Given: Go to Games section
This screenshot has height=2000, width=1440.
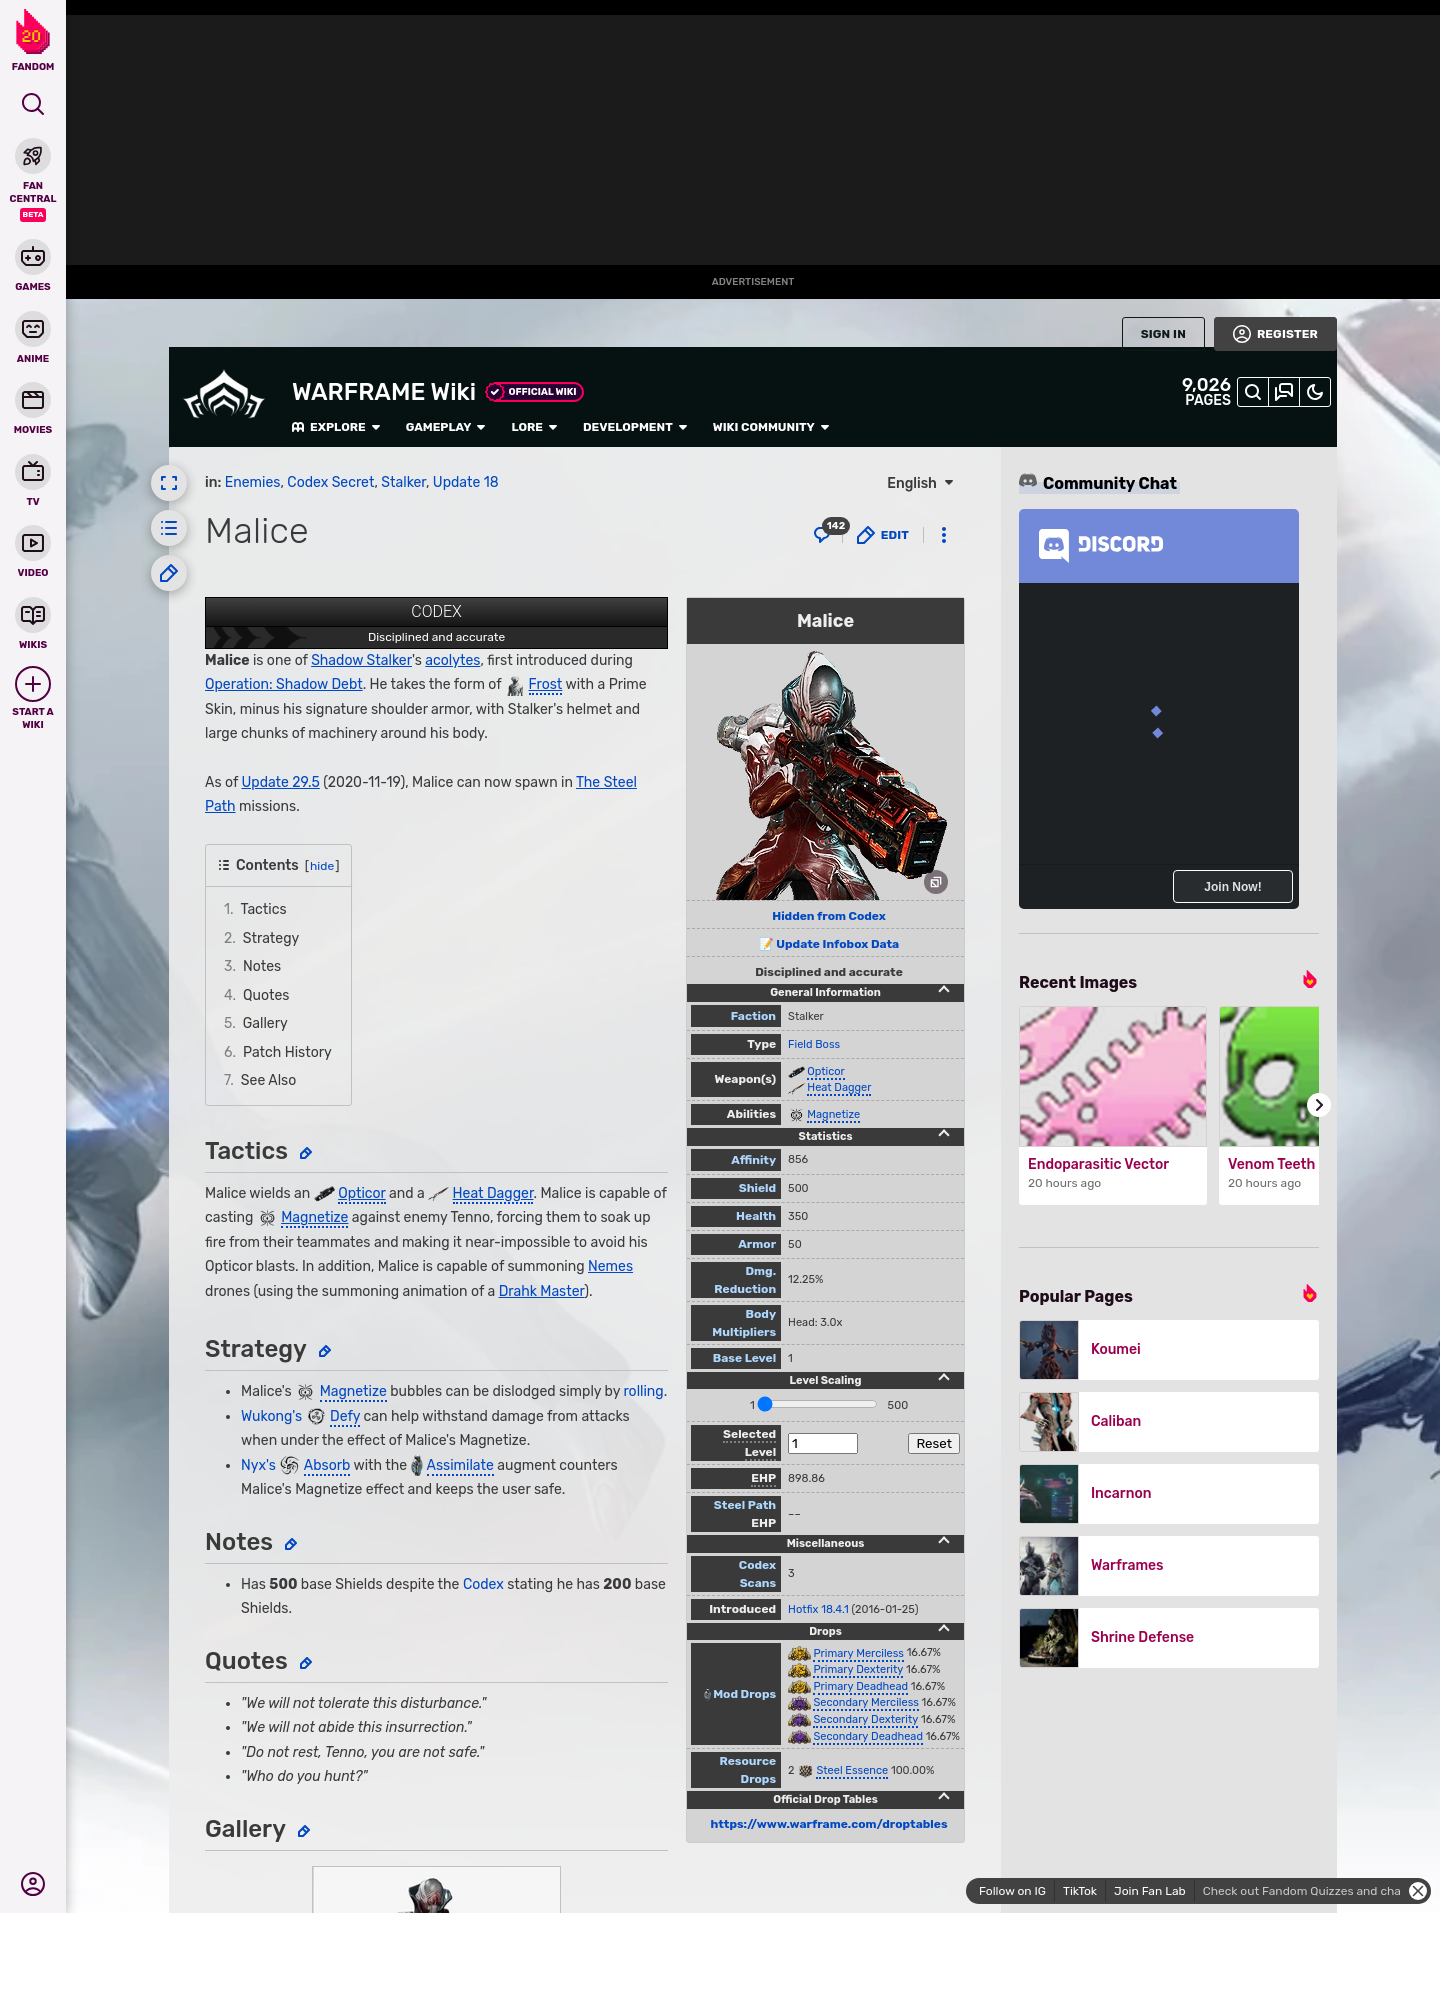Looking at the screenshot, I should 33,266.
